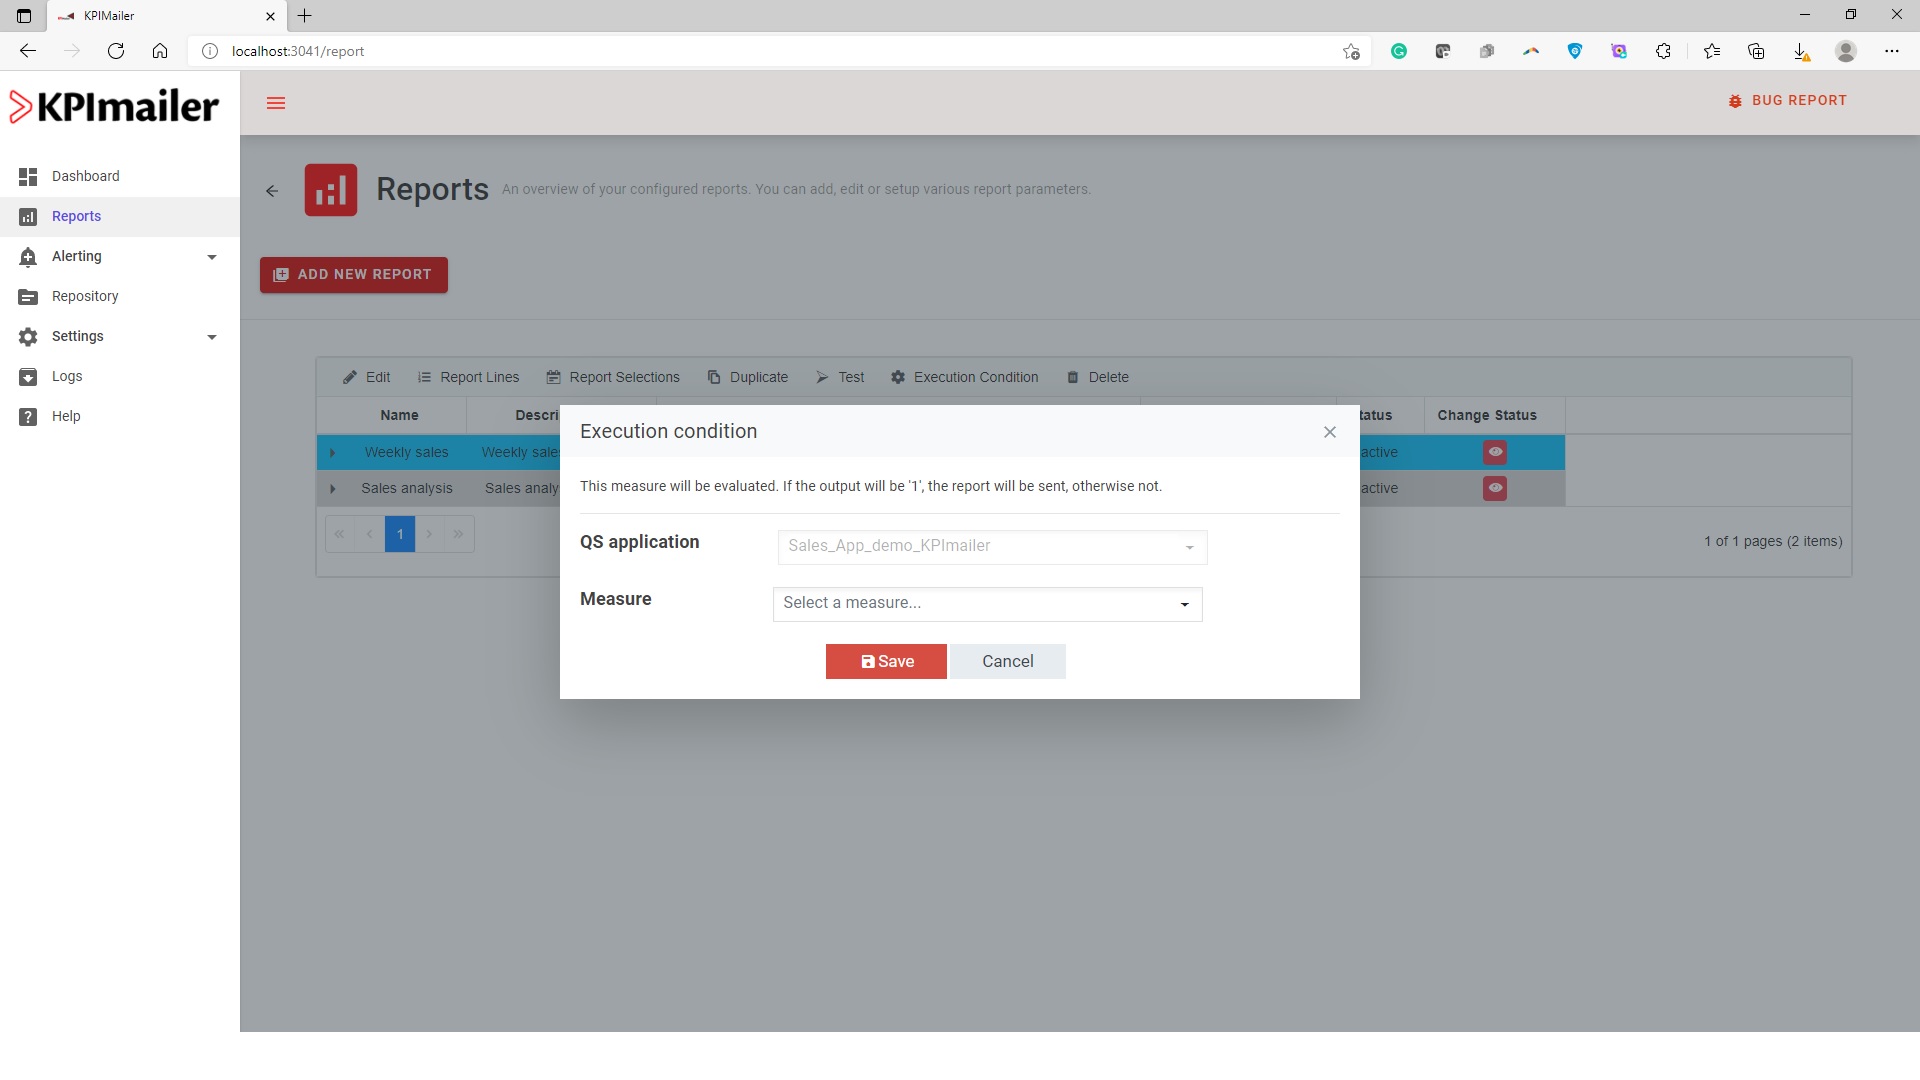The width and height of the screenshot is (1920, 1080).
Task: Click the Bug Report icon
Action: [1735, 101]
